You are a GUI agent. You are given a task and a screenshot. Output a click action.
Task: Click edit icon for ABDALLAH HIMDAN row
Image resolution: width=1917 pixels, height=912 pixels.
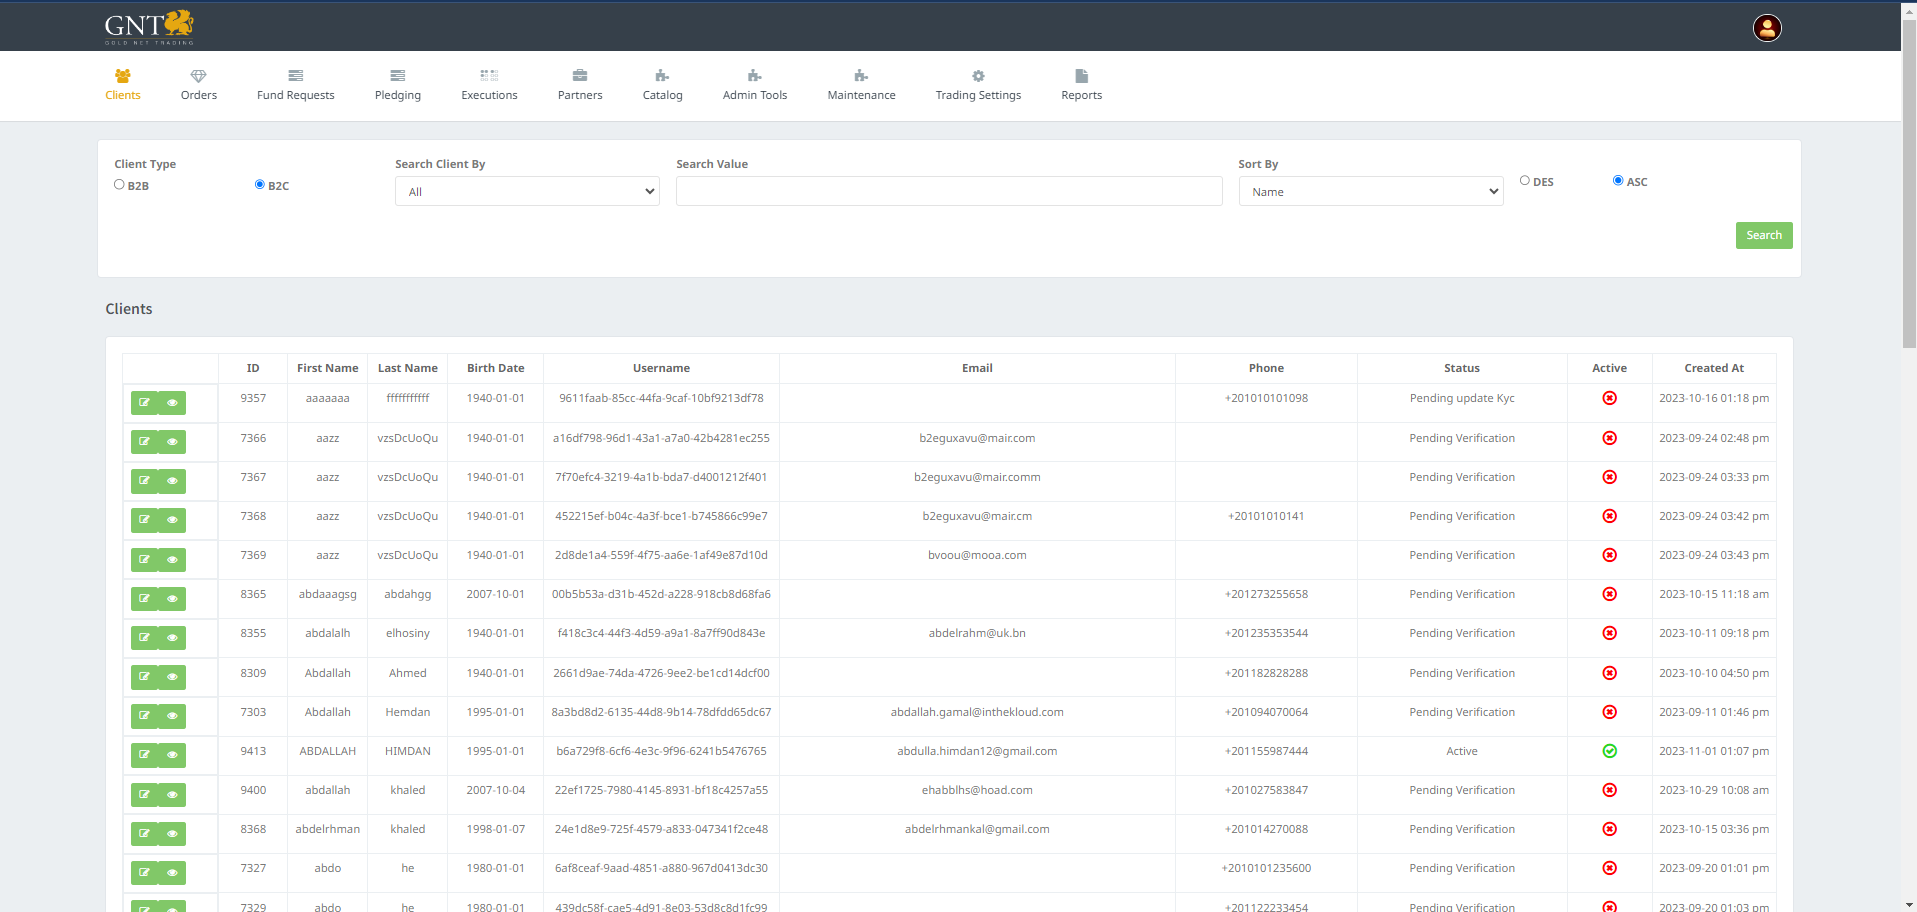coord(145,755)
